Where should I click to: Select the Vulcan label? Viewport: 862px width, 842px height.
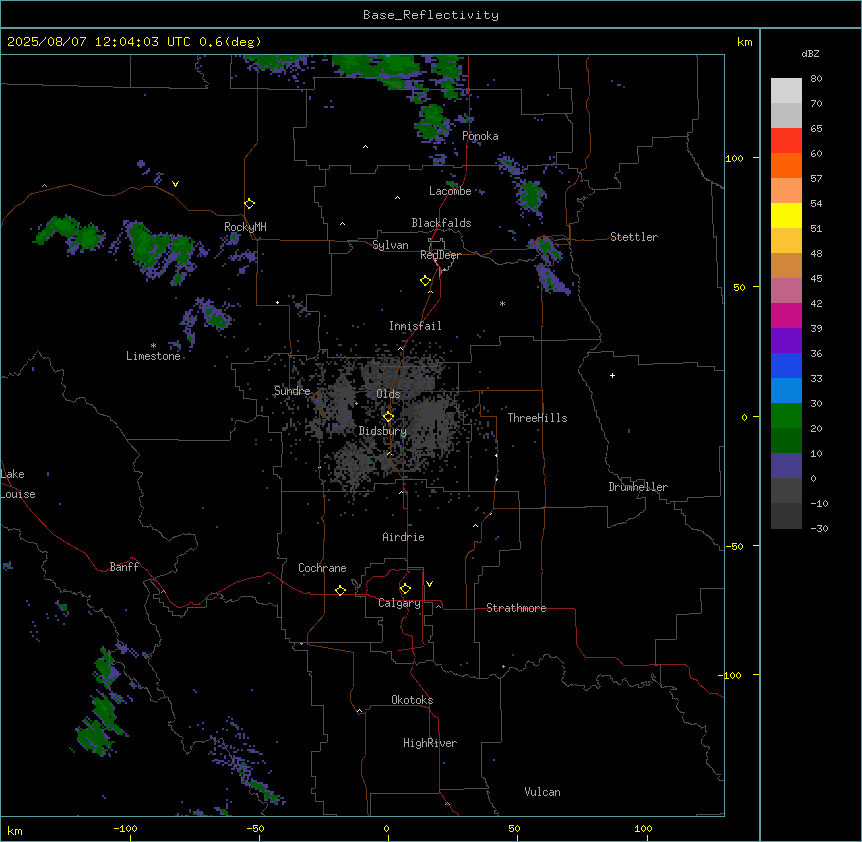click(x=542, y=792)
